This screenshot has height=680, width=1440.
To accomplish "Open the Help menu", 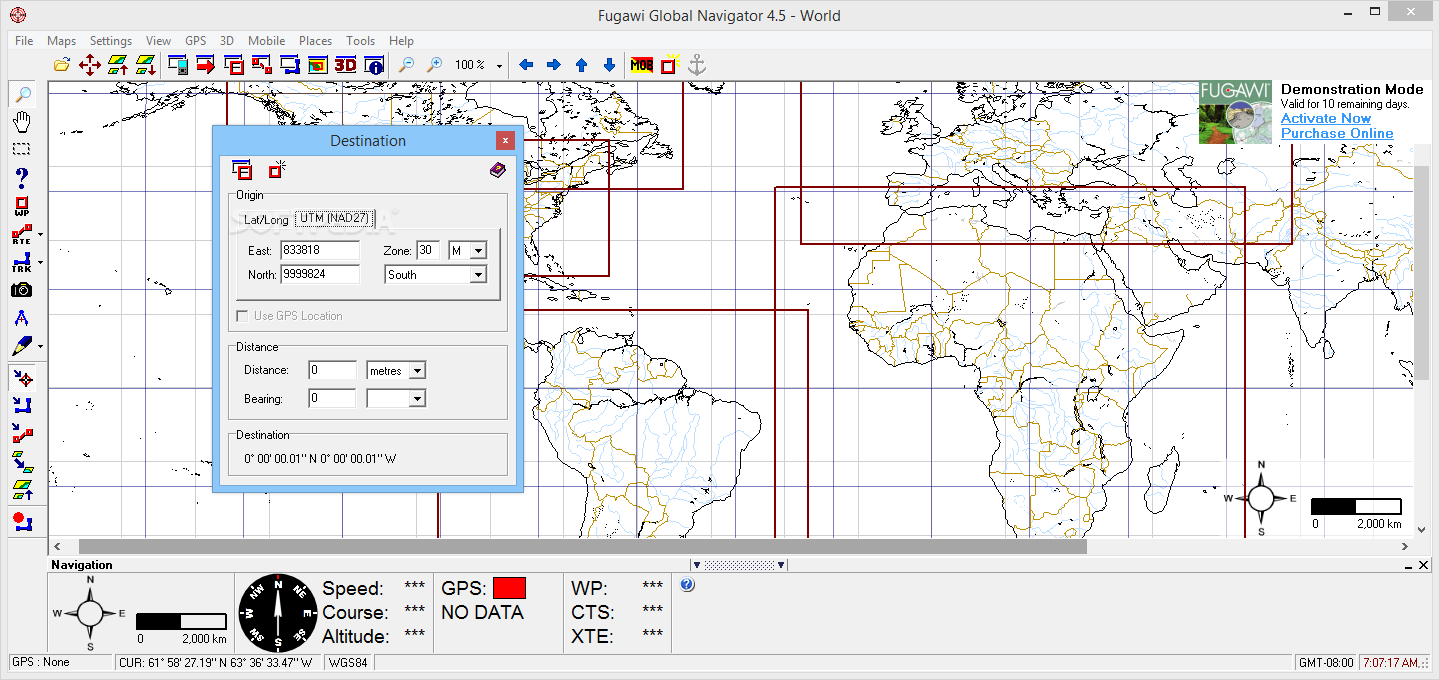I will point(401,41).
